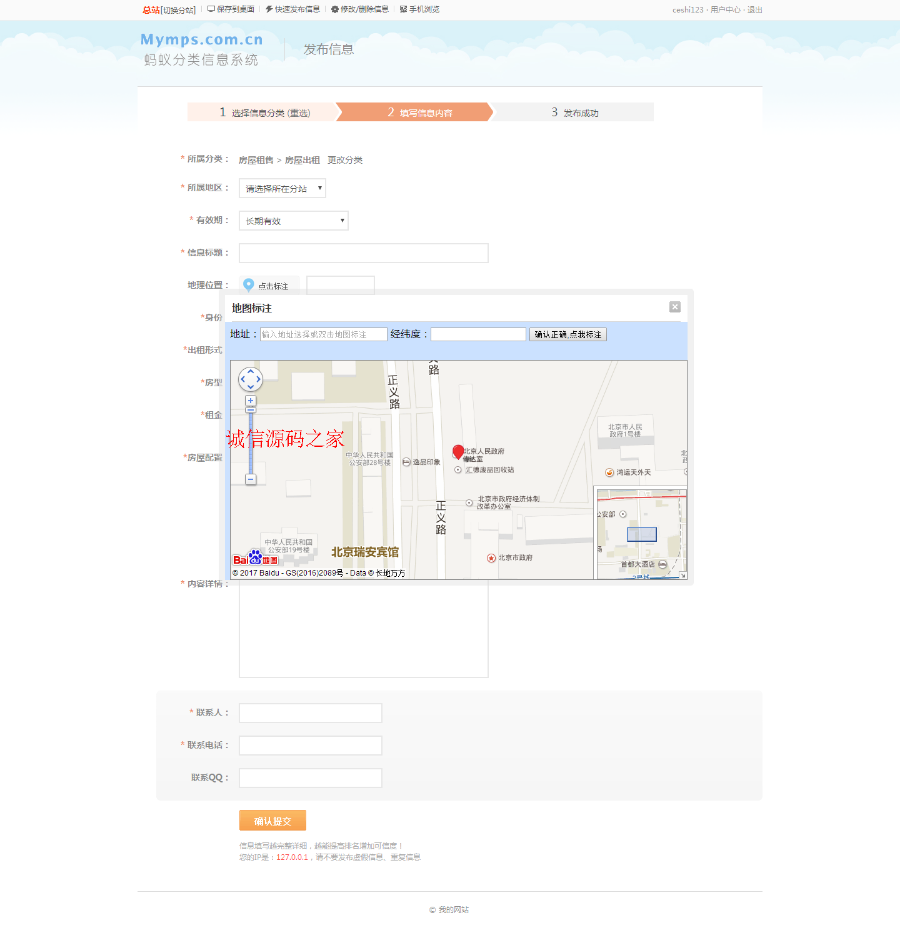Zoom in the map with plus button
Image resolution: width=900 pixels, height=928 pixels.
point(251,401)
